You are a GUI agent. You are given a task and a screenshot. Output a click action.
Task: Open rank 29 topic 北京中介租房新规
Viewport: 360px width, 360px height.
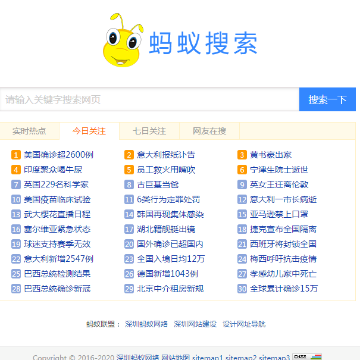170,288
